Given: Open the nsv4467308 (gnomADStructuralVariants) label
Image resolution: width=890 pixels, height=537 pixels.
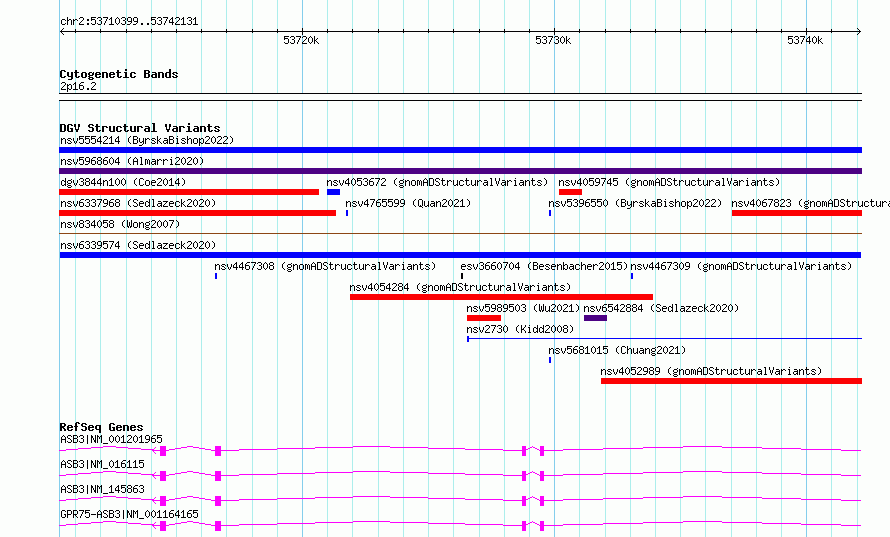Looking at the screenshot, I should click(325, 266).
